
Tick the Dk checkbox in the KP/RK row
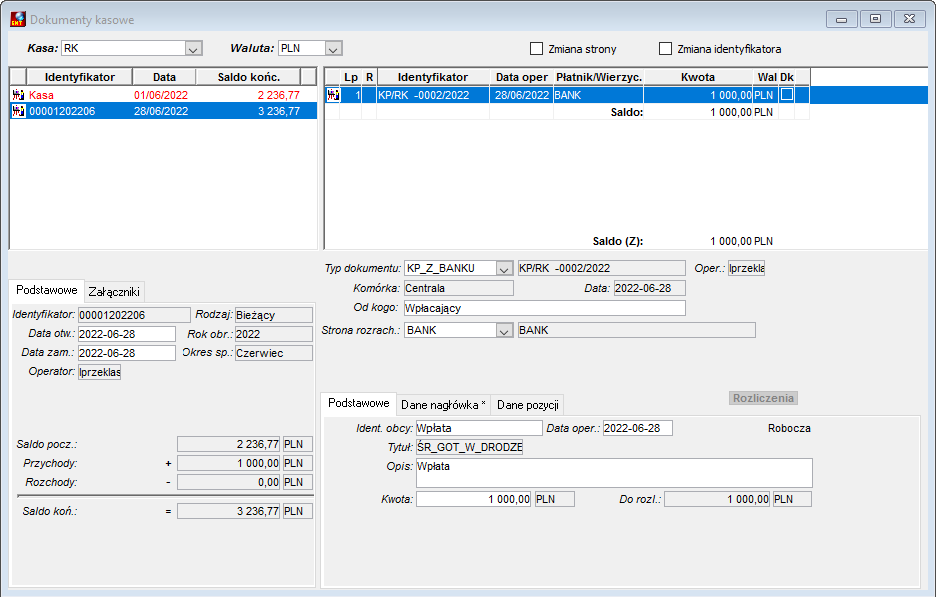787,94
